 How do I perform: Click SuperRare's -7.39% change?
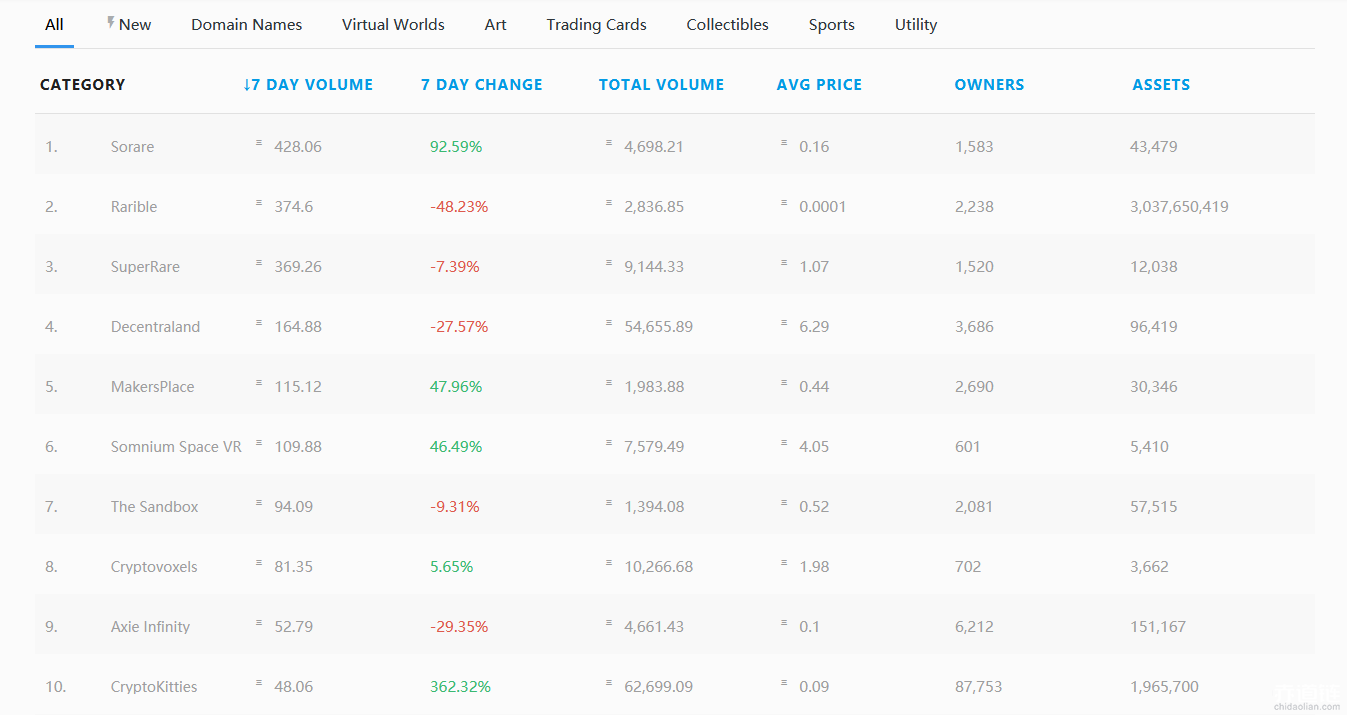click(455, 267)
